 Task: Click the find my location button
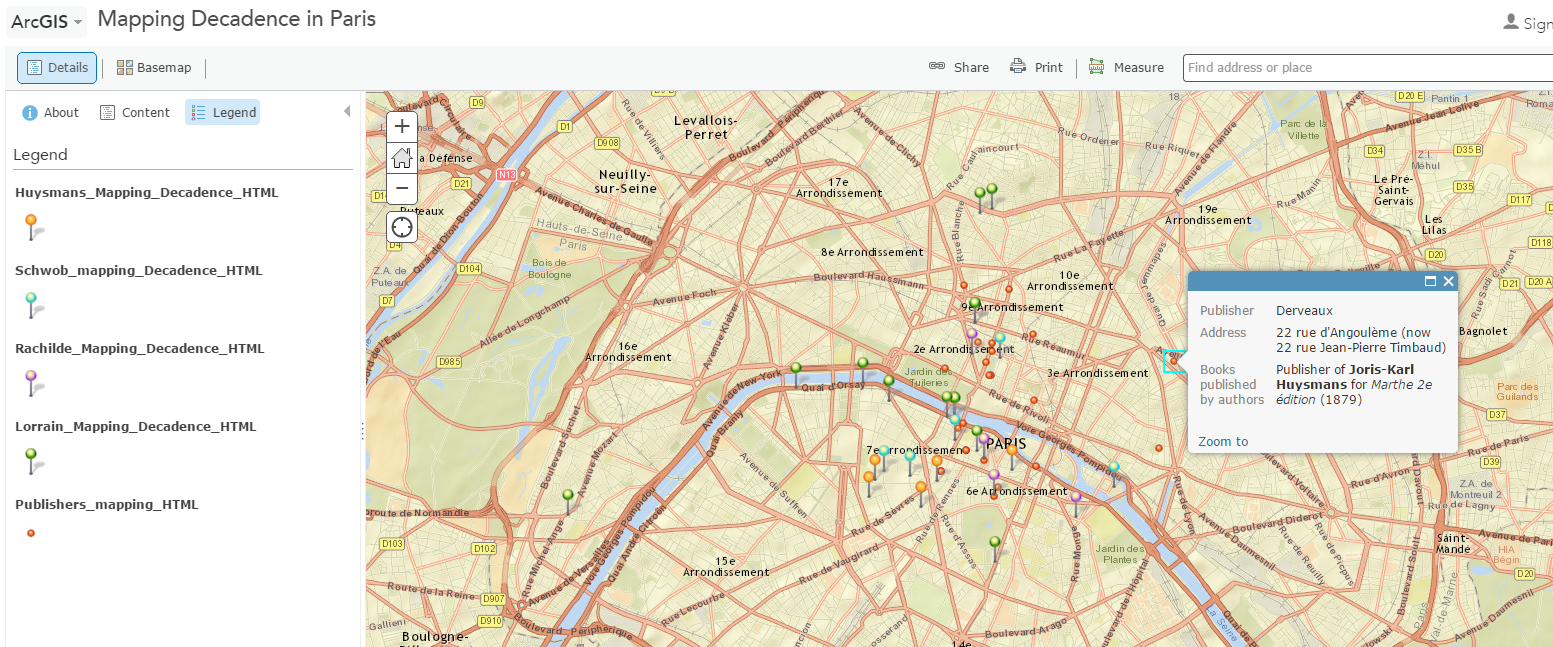click(x=402, y=227)
